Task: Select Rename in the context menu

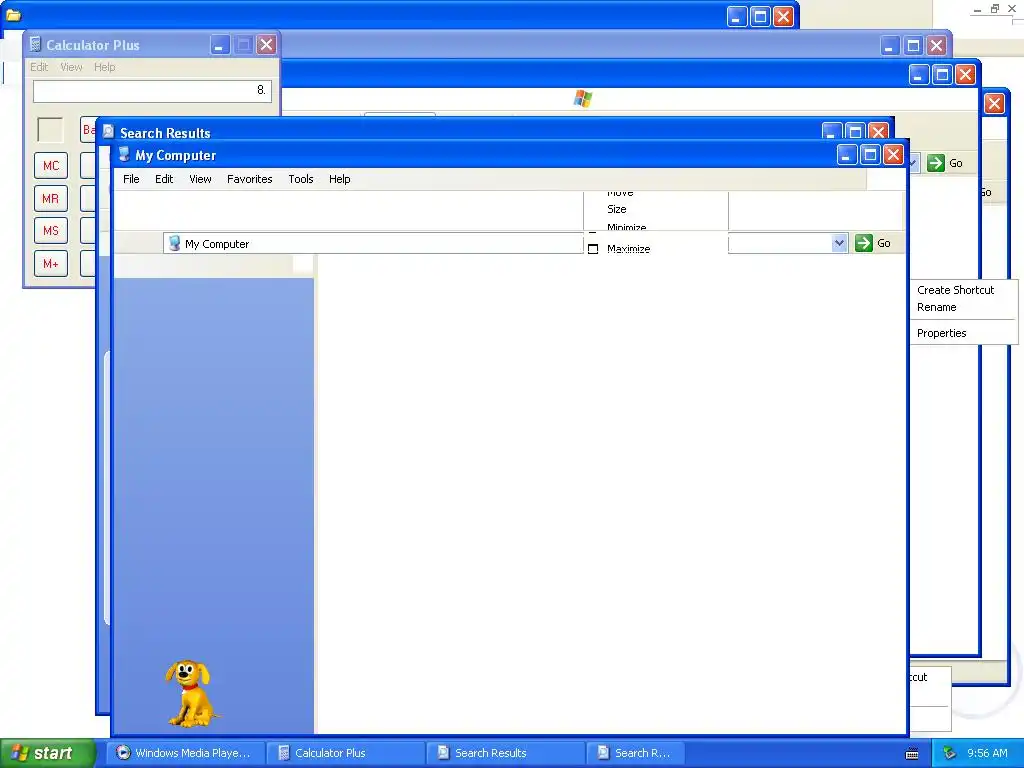Action: 936,307
